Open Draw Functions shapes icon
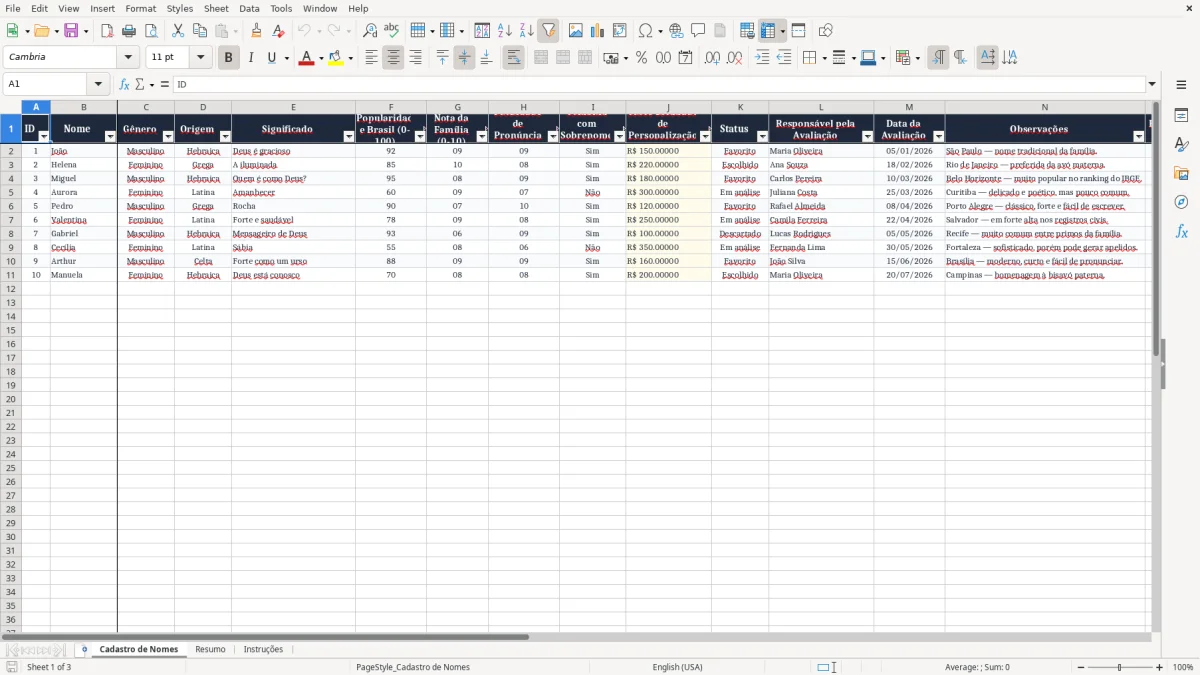This screenshot has height=675, width=1200. point(825,31)
